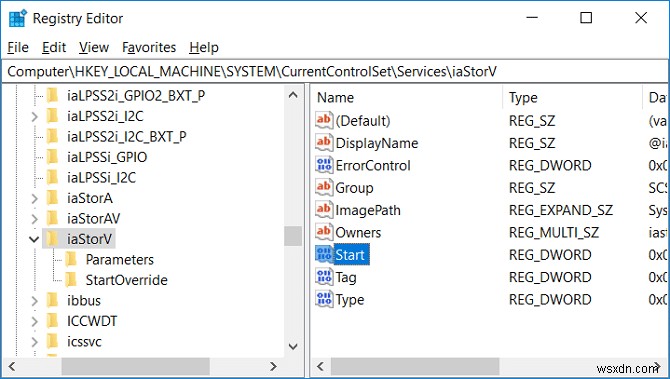Click the ErrorControl DWORD value icon
This screenshot has width=670, height=379.
coord(324,165)
